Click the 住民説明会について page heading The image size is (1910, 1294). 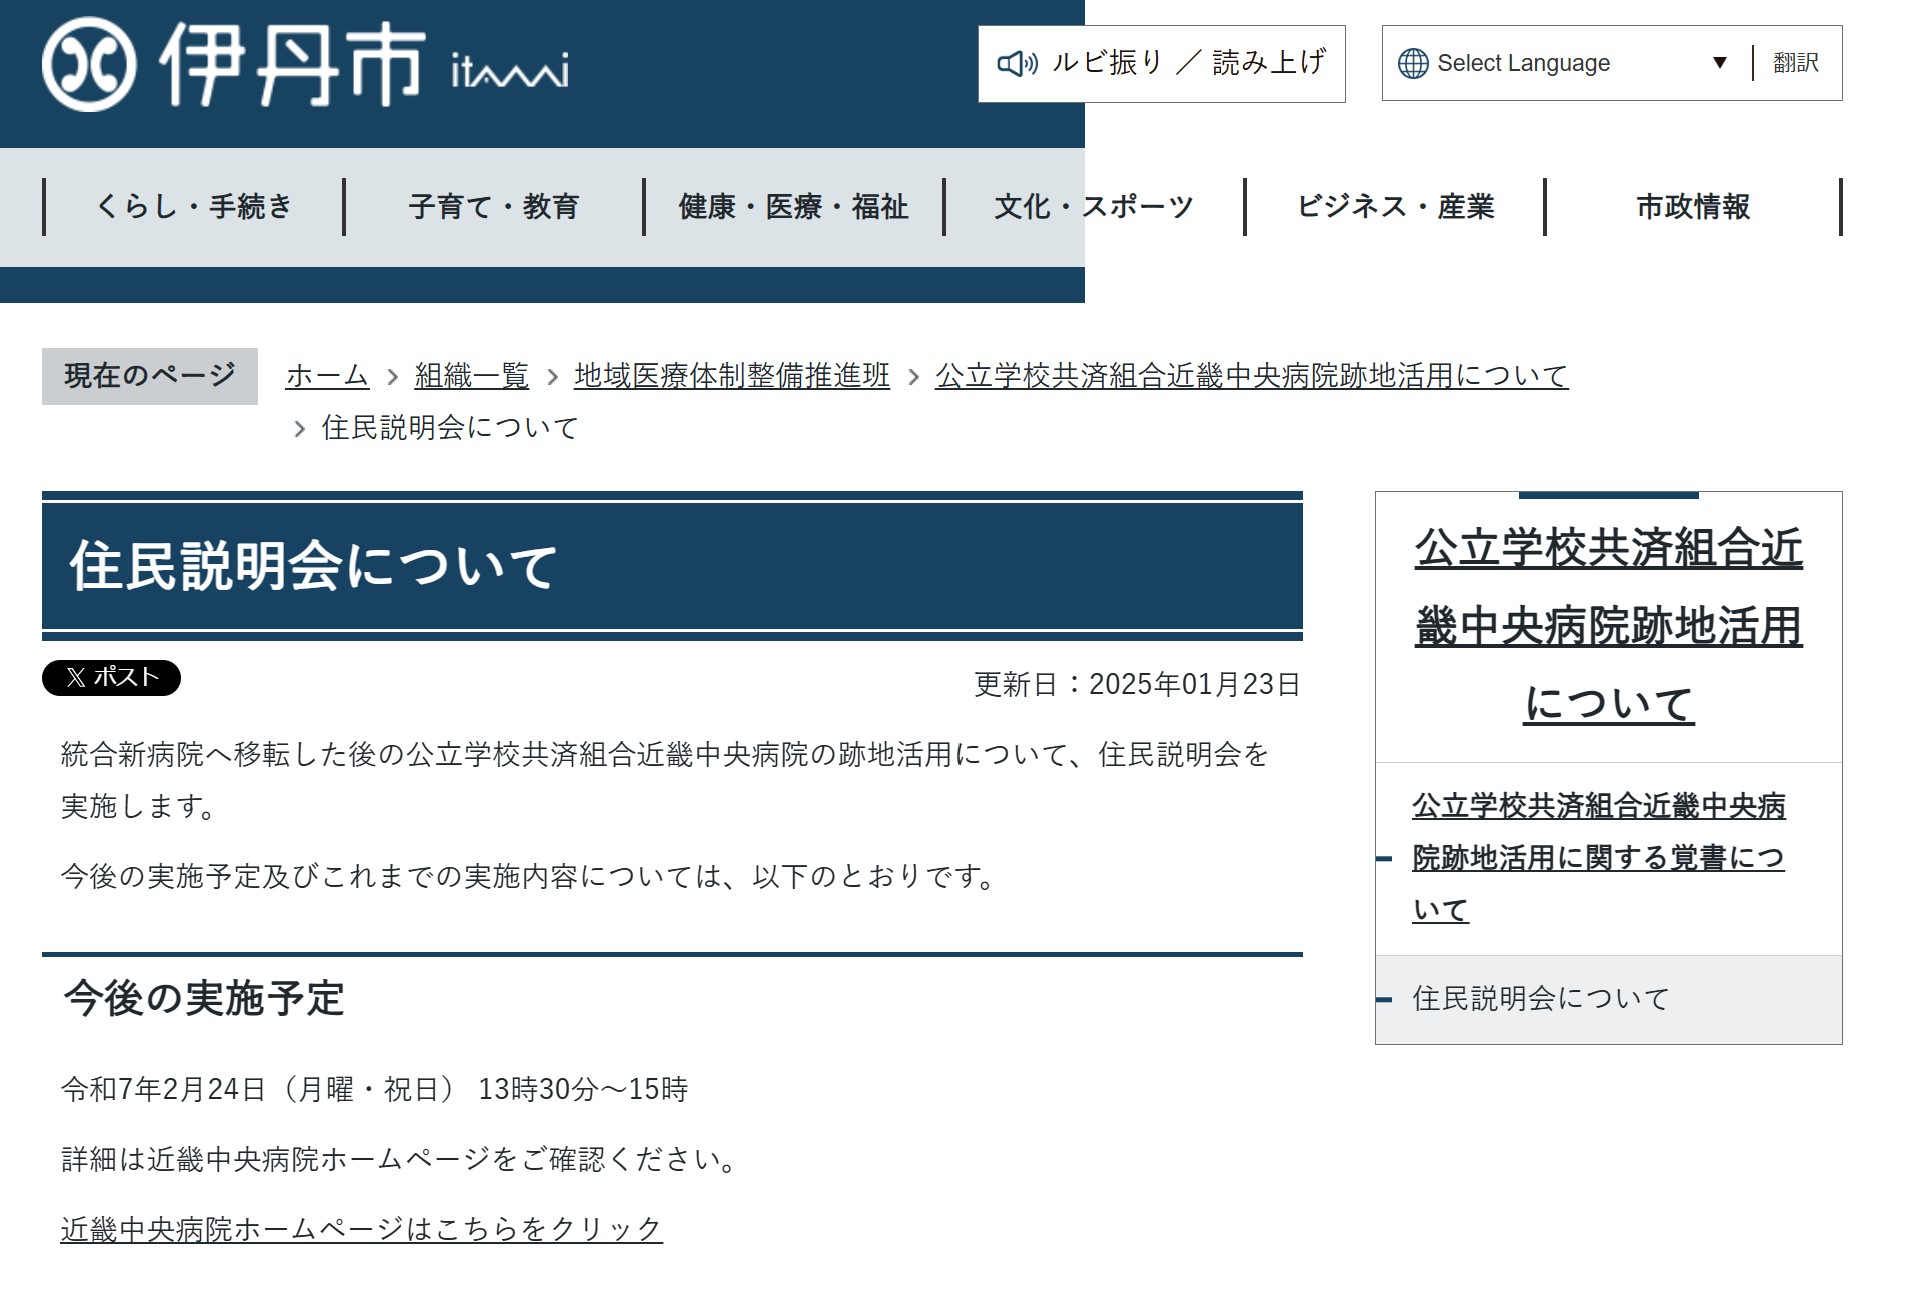313,566
